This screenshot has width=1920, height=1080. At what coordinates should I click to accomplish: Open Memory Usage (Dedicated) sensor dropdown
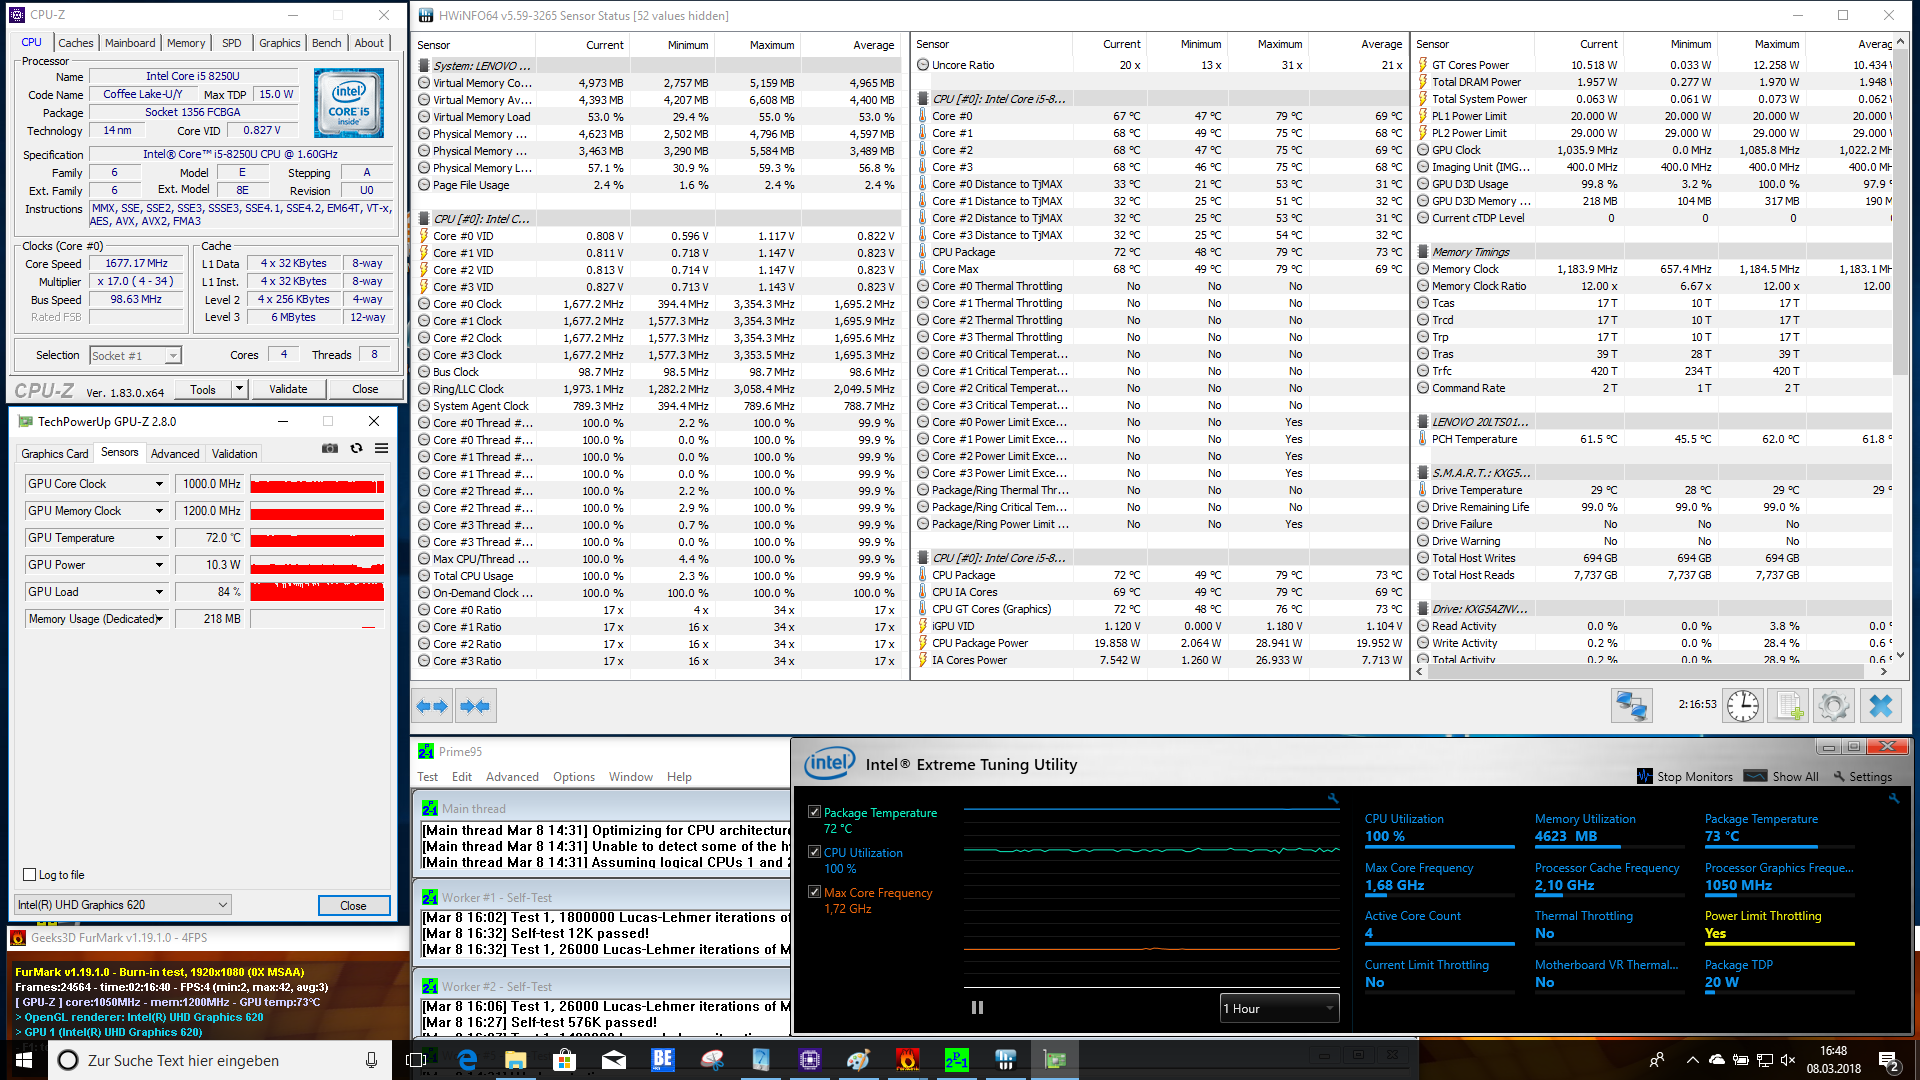coord(159,619)
